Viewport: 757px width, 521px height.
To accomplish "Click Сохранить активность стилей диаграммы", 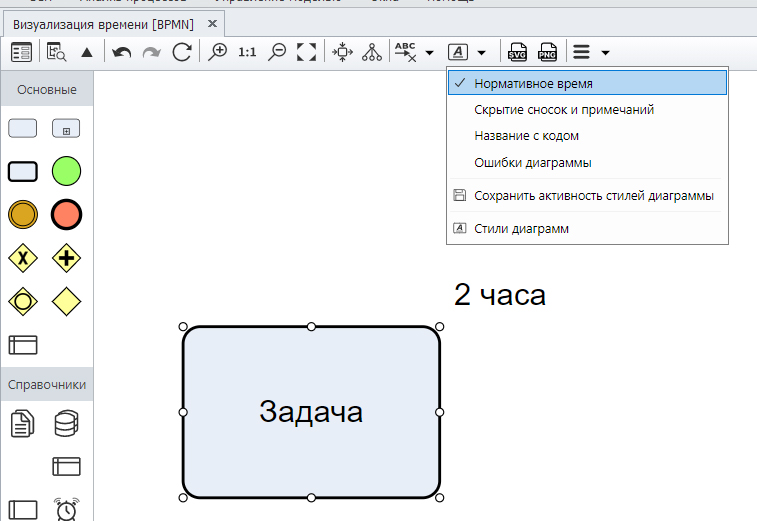I will point(593,195).
